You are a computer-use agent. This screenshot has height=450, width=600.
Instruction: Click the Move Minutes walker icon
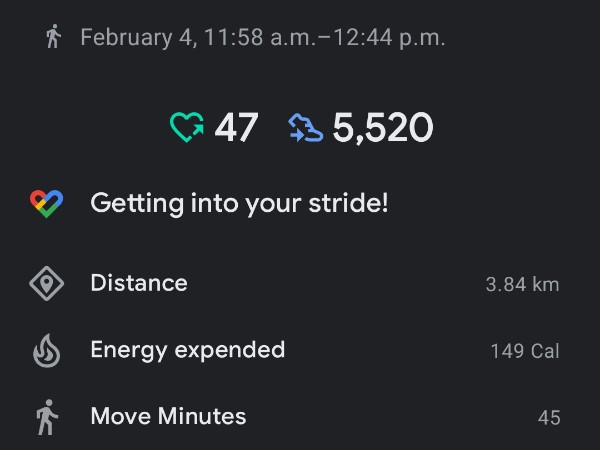pyautogui.click(x=46, y=417)
